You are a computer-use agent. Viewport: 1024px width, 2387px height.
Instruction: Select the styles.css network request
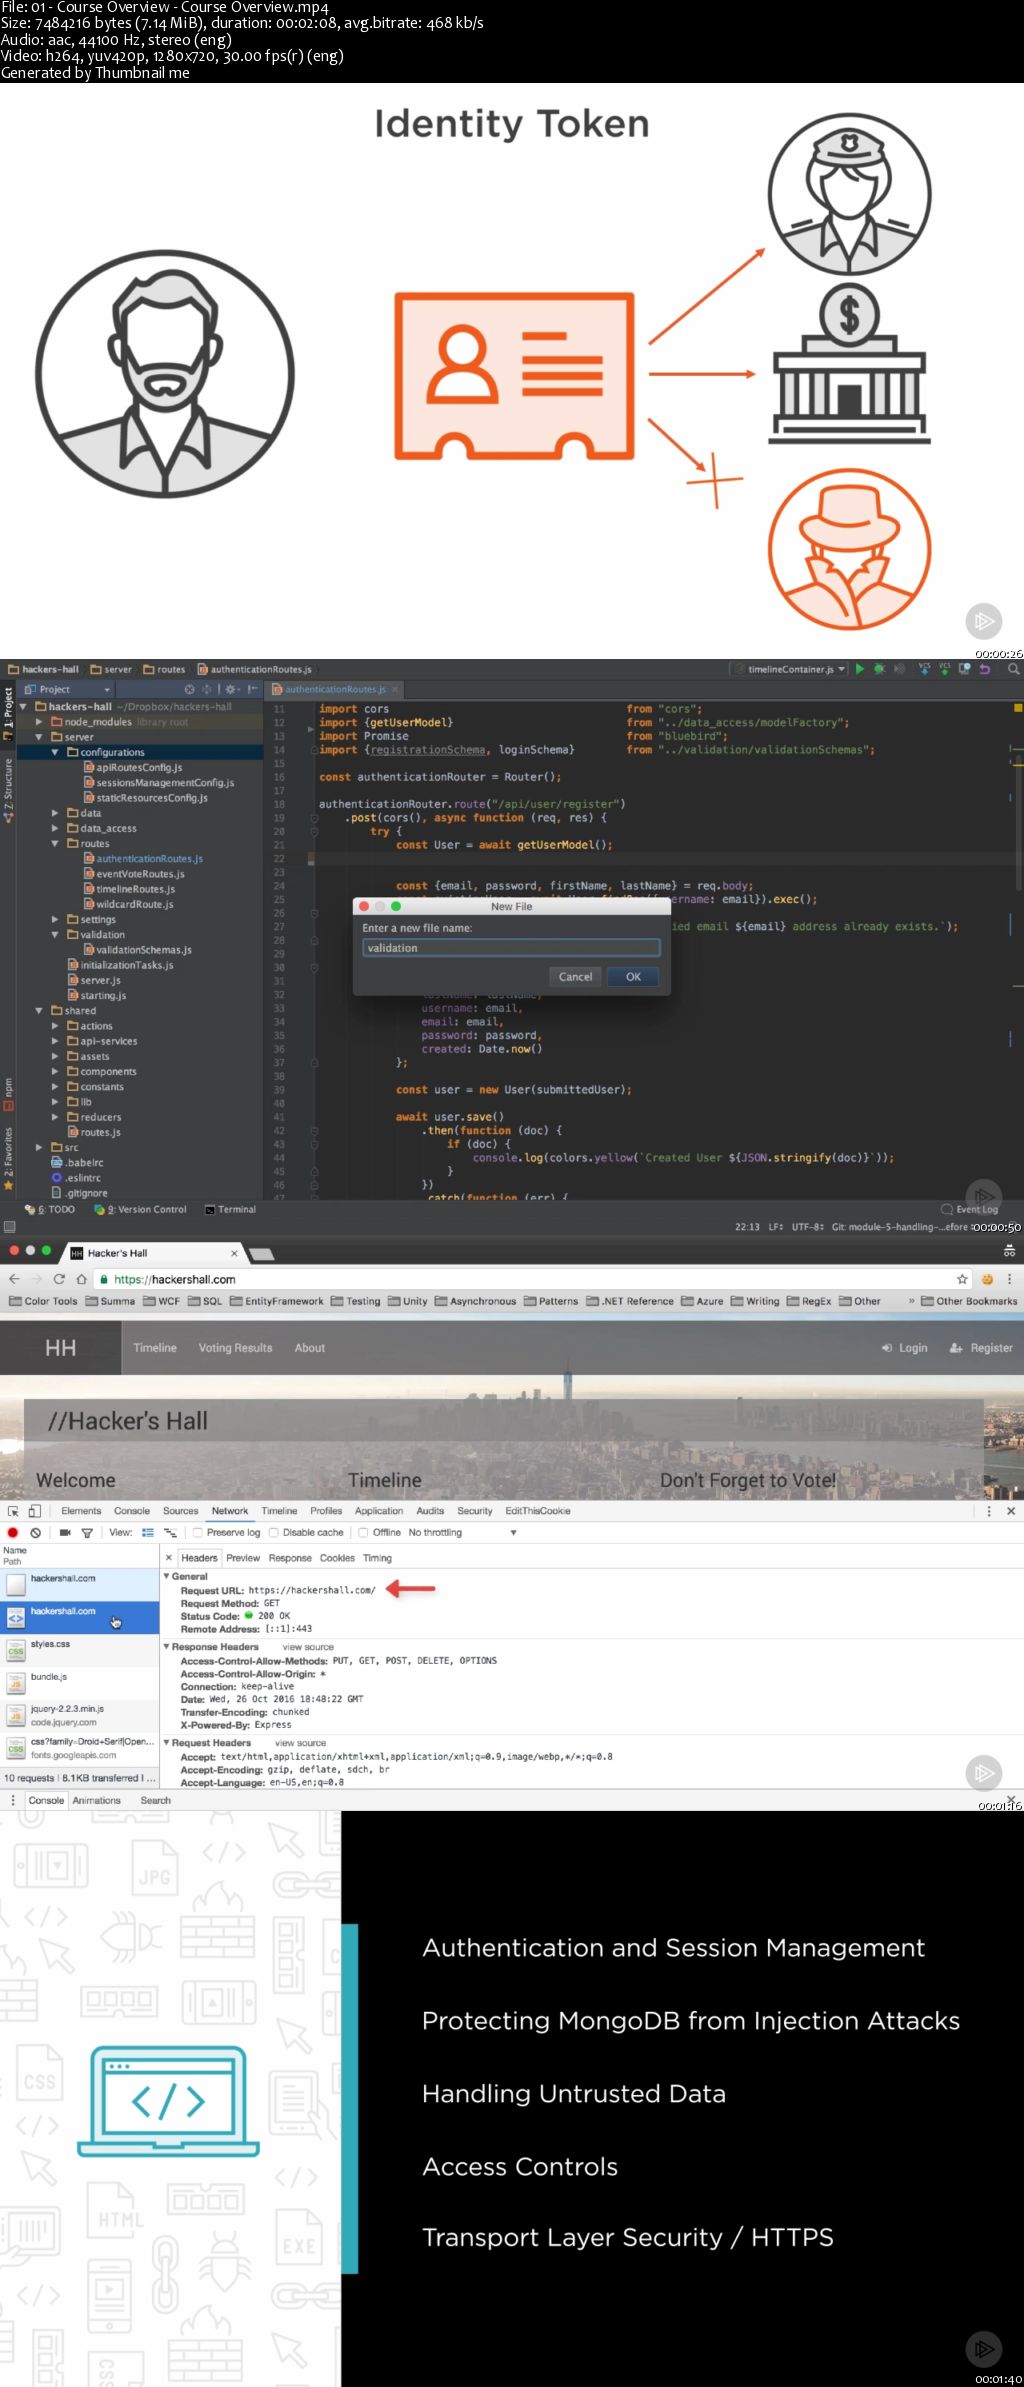coord(80,1650)
